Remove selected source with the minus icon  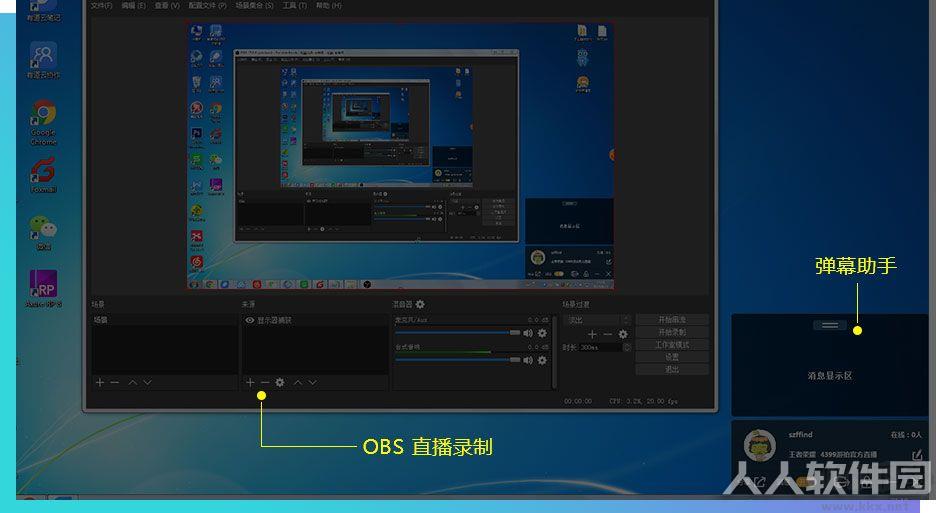pos(264,382)
